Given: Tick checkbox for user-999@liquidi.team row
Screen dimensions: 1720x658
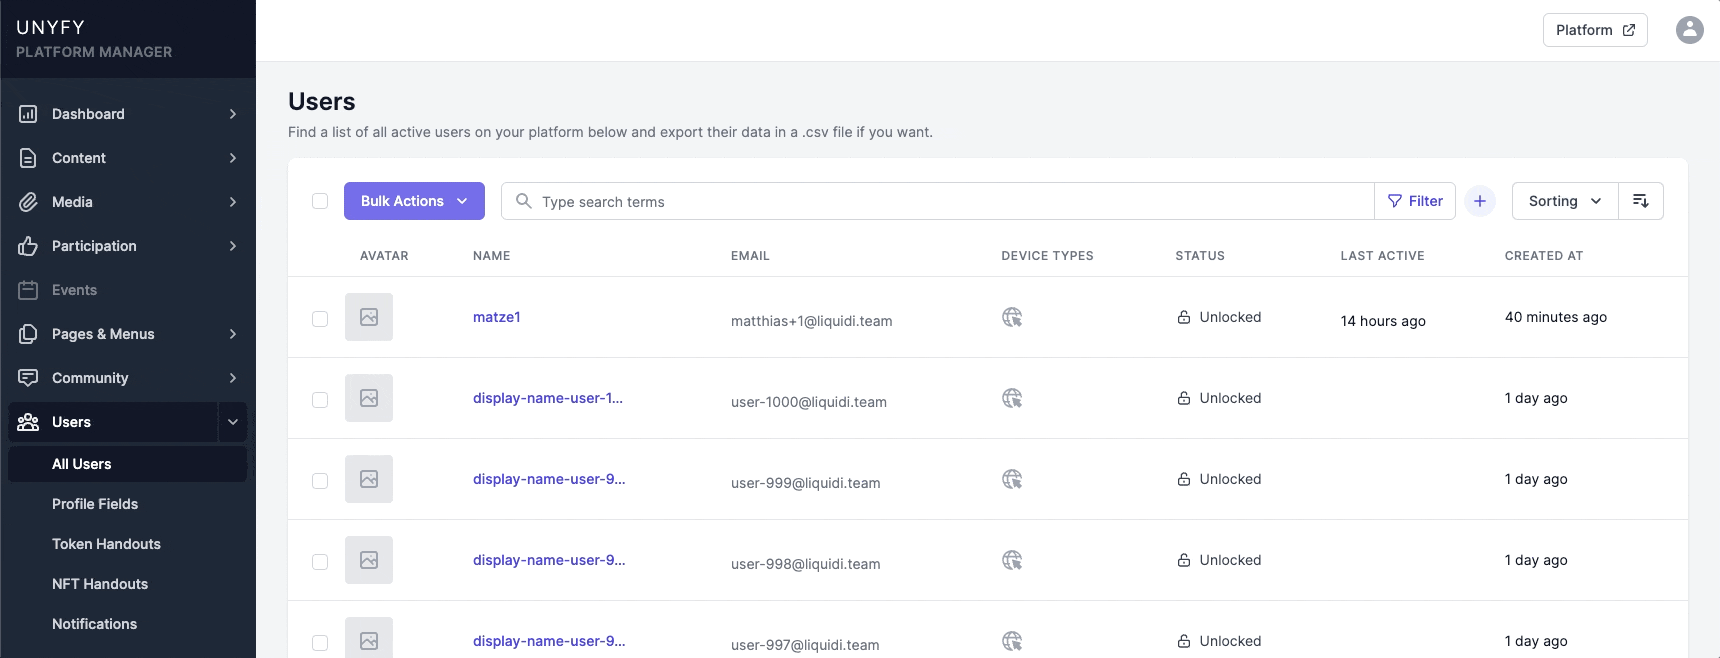Looking at the screenshot, I should coord(320,481).
